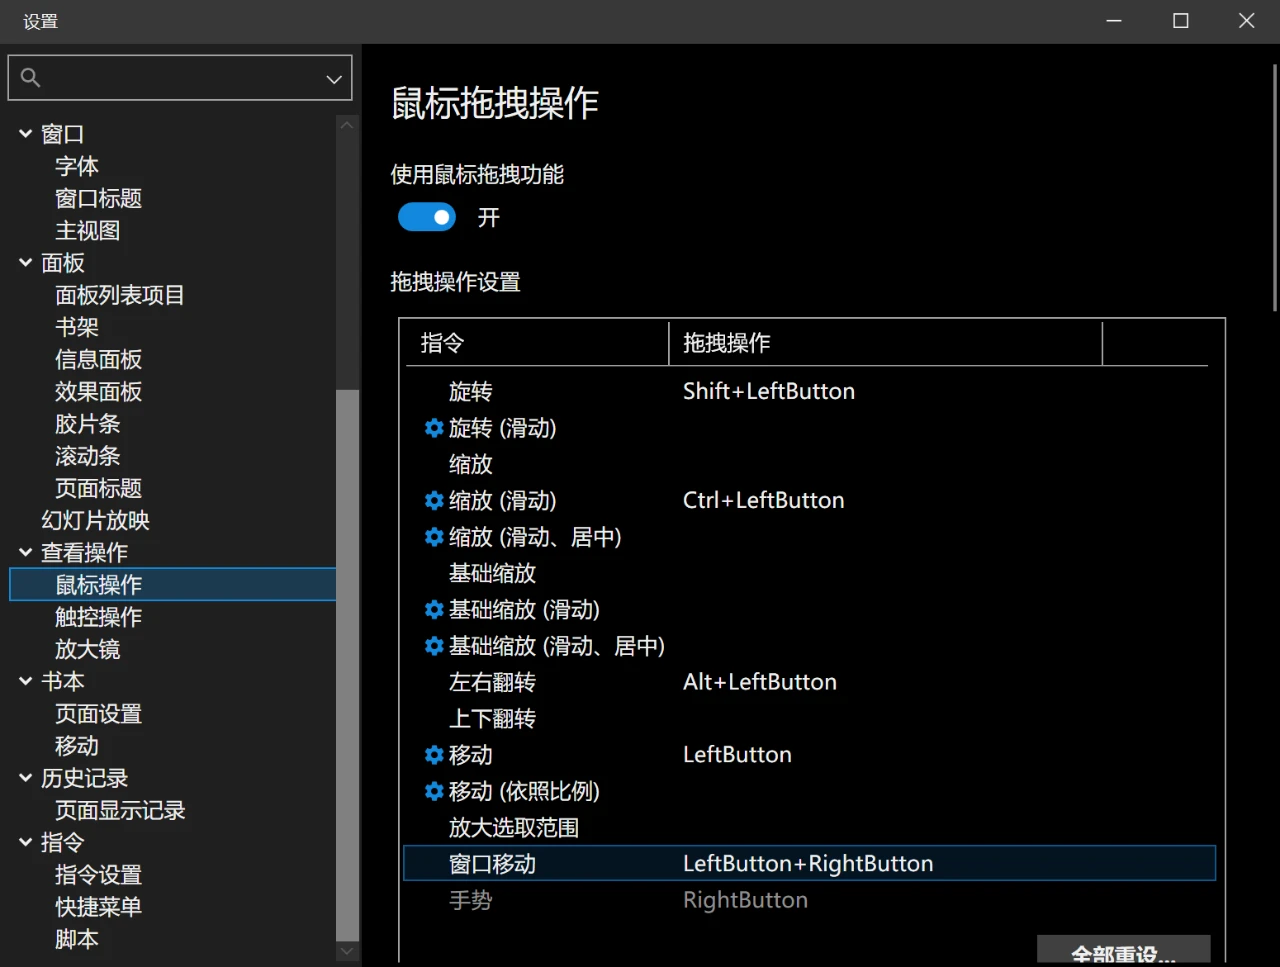
Task: Select the 缩放 command row
Action: [x=809, y=464]
